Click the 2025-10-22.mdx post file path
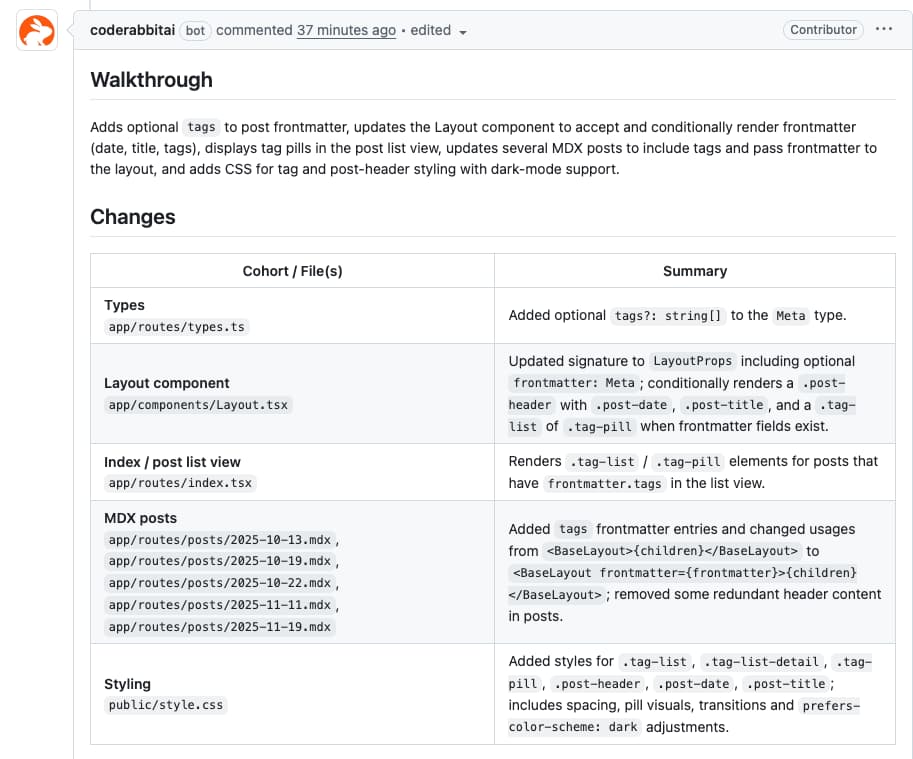 point(219,583)
